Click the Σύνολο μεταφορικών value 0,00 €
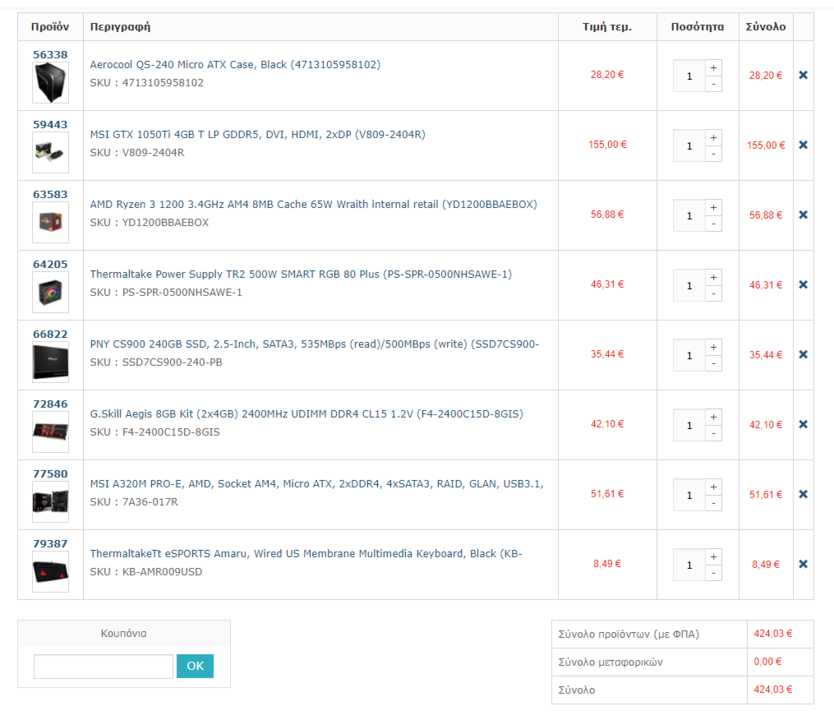 (x=768, y=662)
